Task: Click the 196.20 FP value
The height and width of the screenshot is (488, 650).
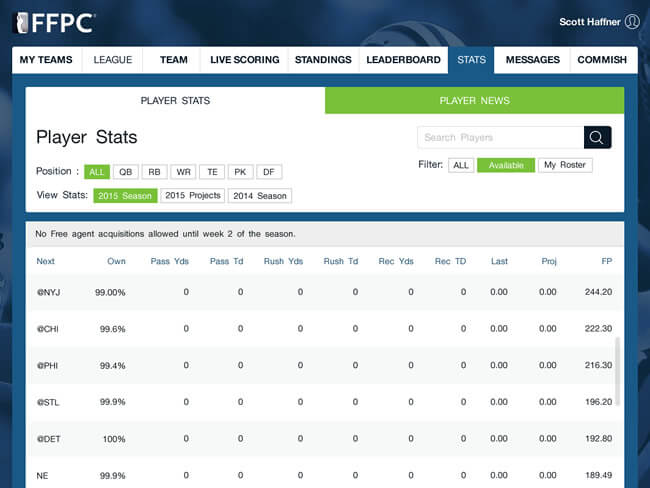Action: click(x=598, y=402)
